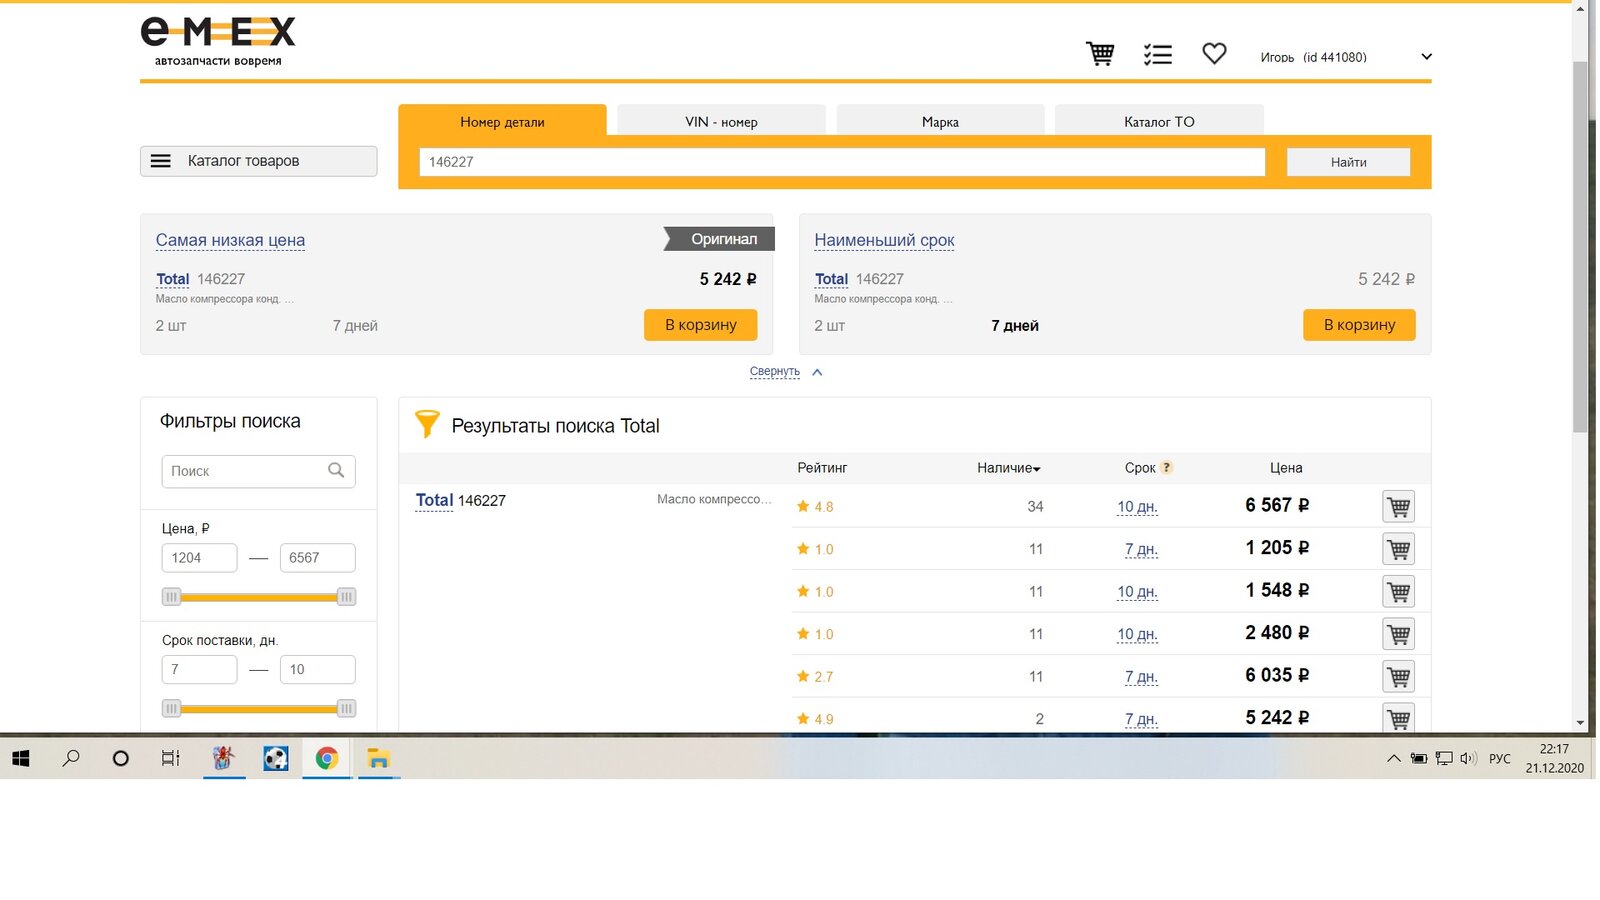Grab the left price slider handle
The image size is (1600, 900).
(172, 597)
